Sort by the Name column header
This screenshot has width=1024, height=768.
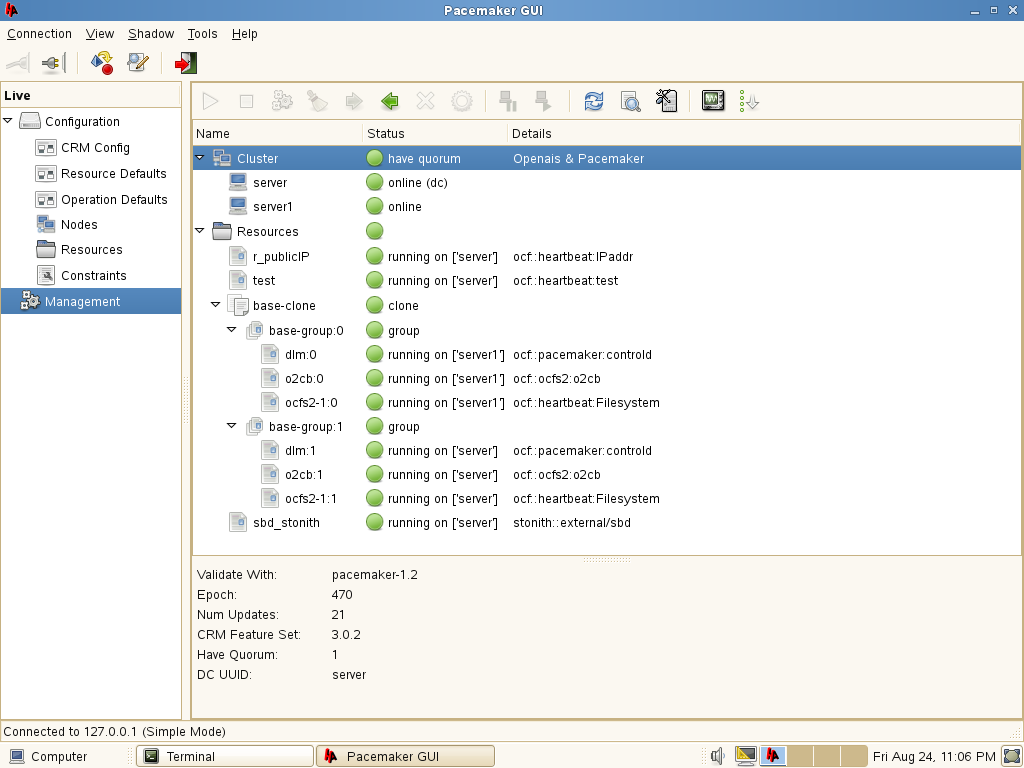[278, 133]
